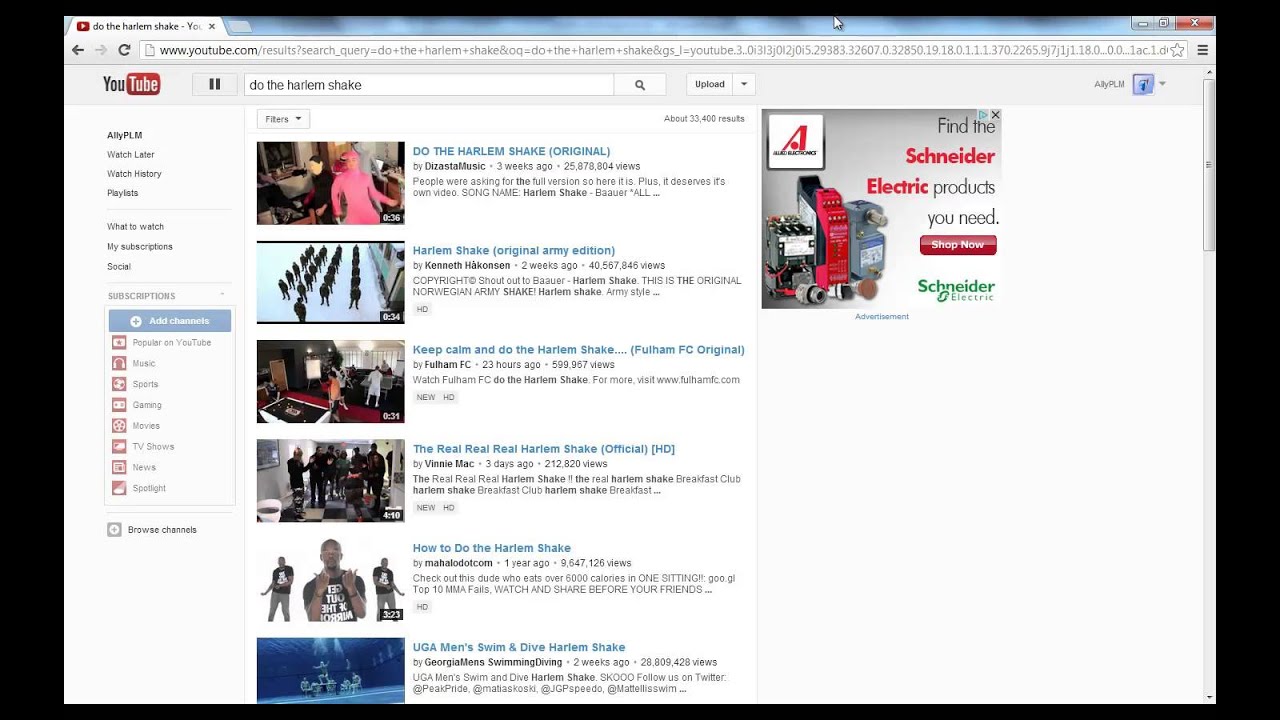Click Browse channels text link
The height and width of the screenshot is (720, 1280).
coord(162,530)
